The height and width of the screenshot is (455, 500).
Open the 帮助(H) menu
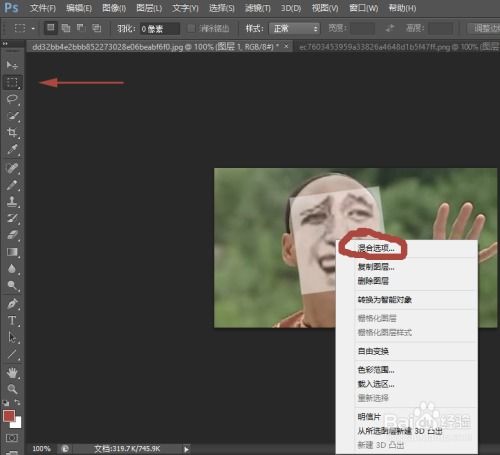tap(402, 8)
